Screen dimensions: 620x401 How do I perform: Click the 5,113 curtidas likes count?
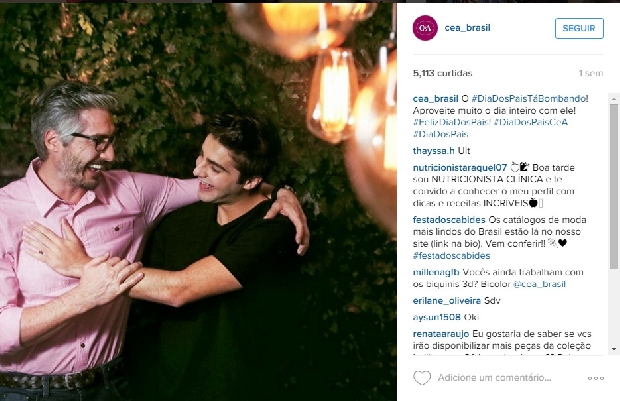coord(442,73)
